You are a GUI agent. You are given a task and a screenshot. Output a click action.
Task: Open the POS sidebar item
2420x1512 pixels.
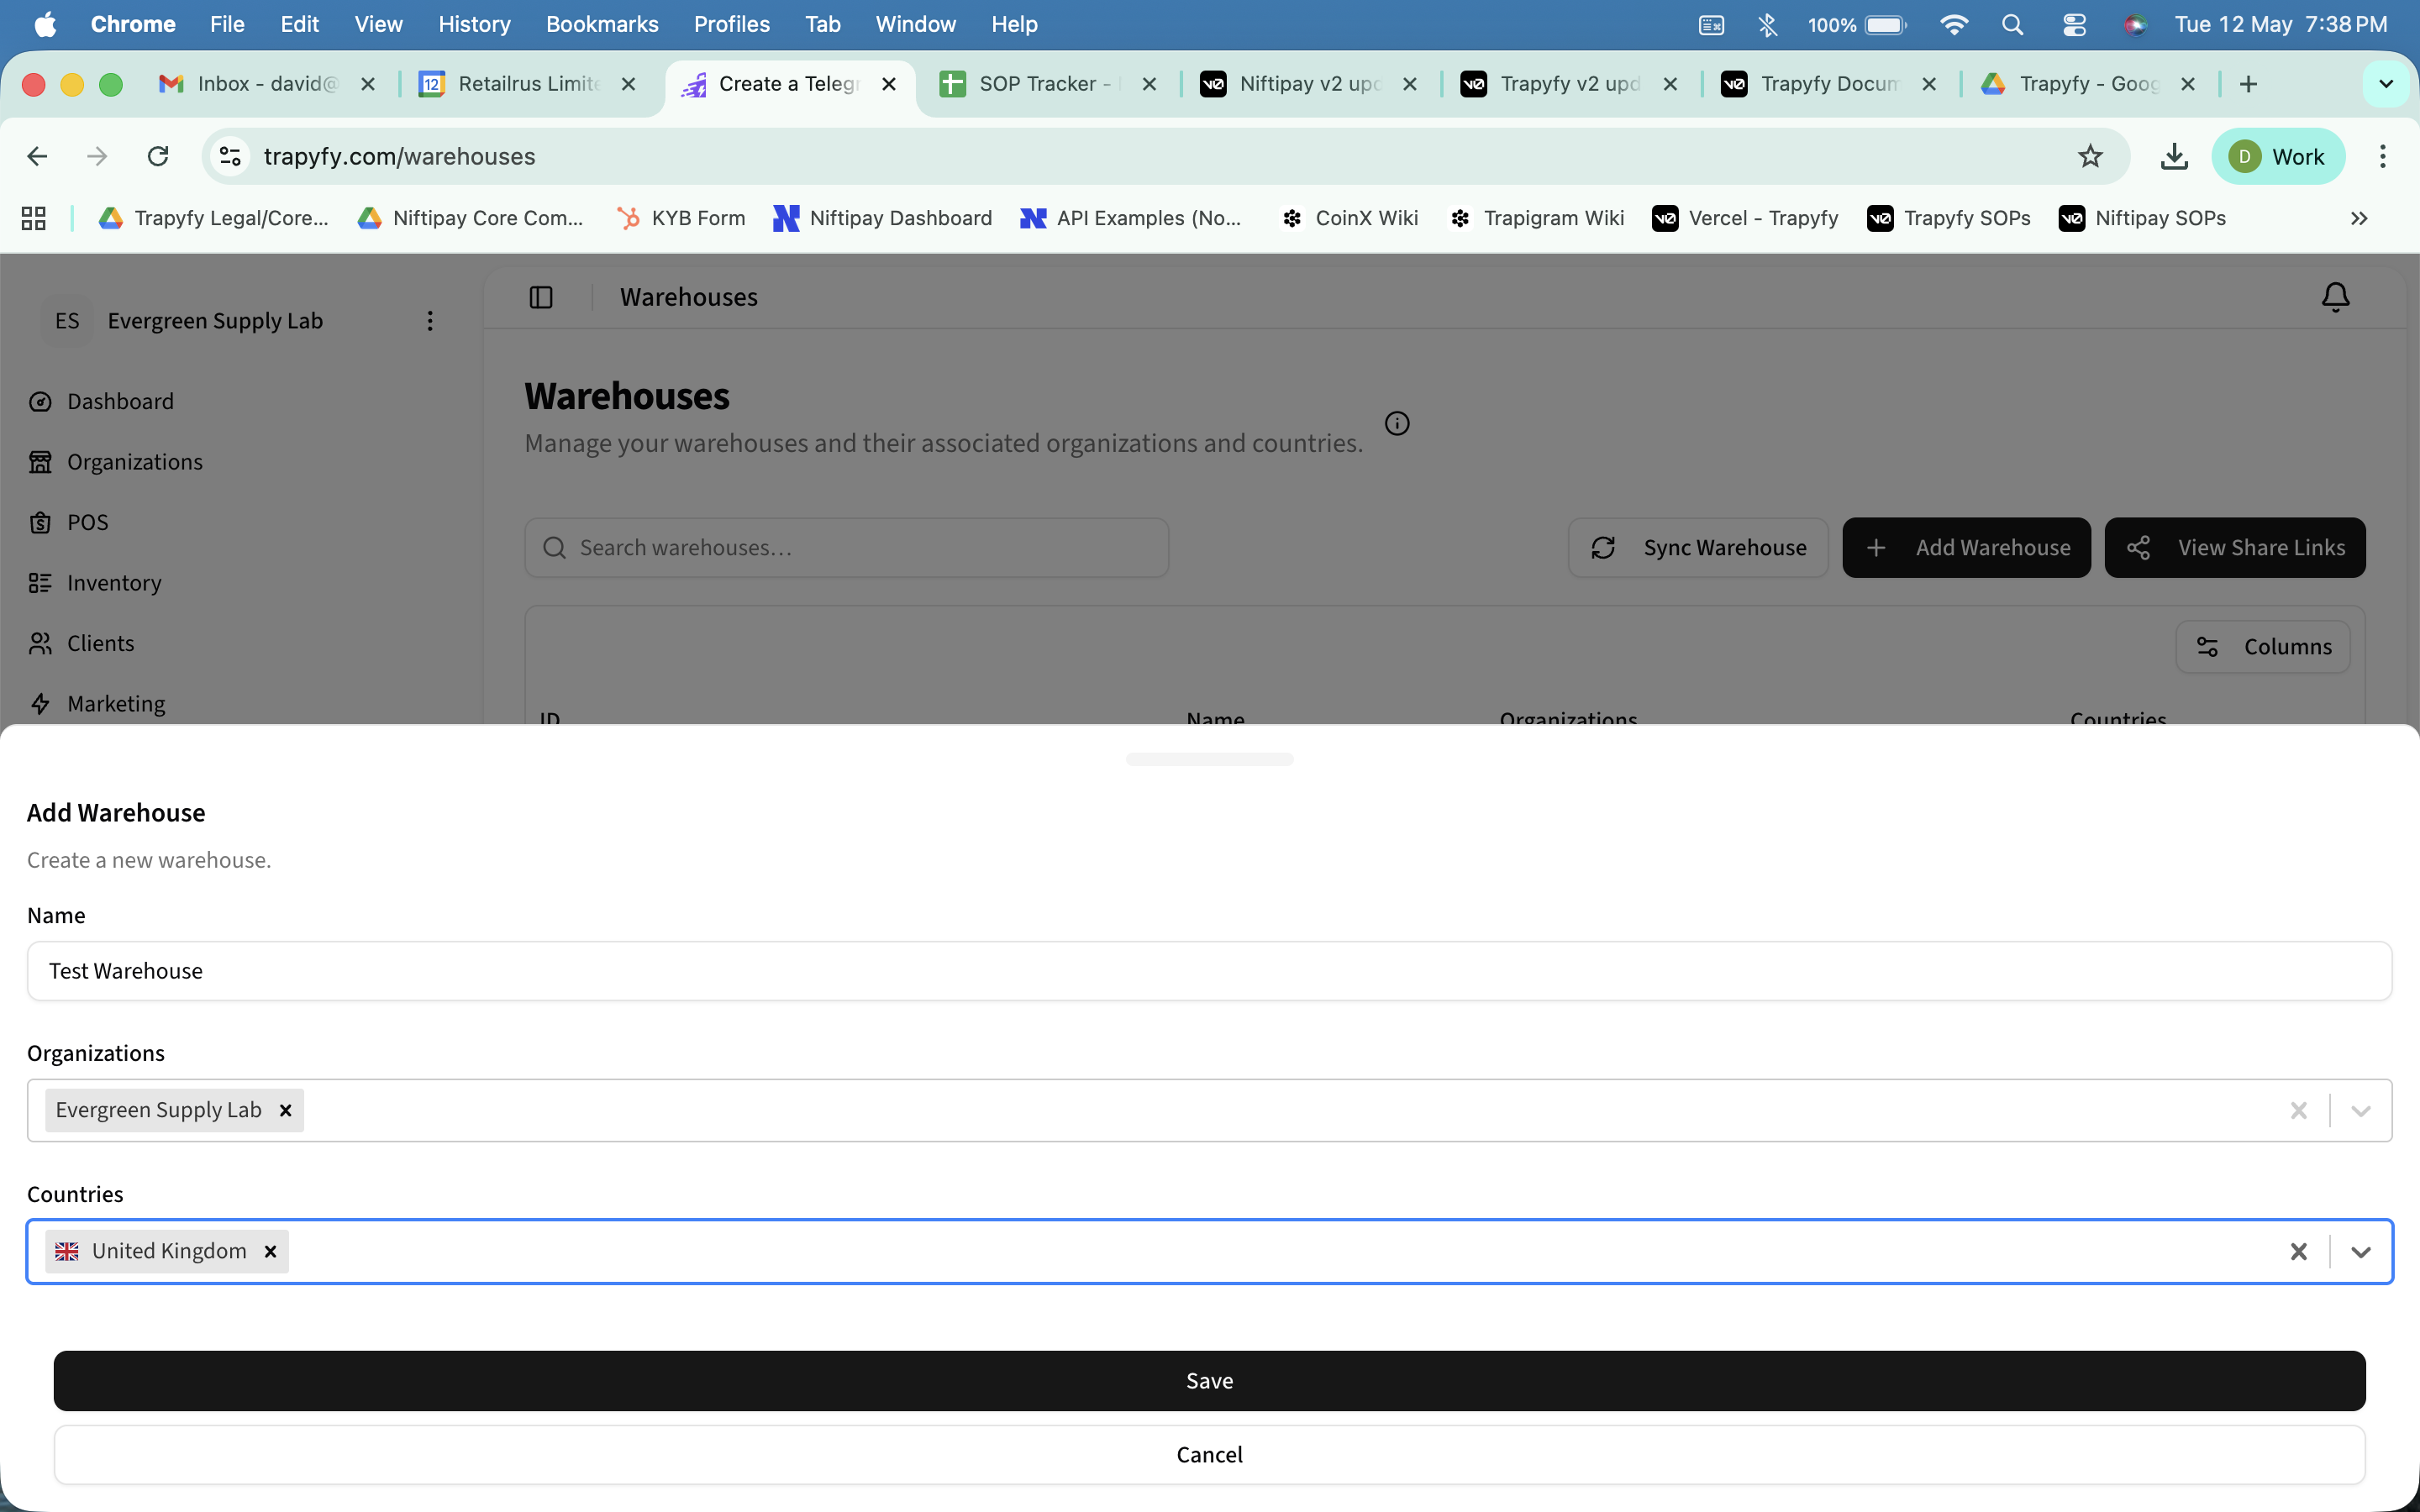[x=88, y=522]
